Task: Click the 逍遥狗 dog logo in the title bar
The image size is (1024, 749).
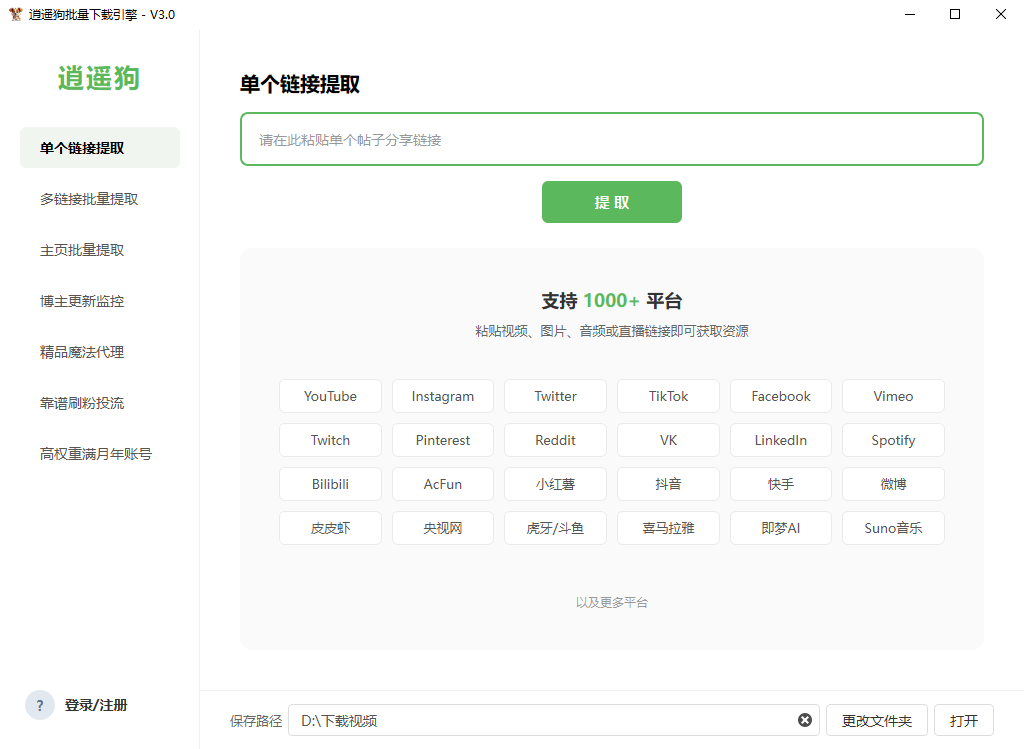Action: click(14, 15)
